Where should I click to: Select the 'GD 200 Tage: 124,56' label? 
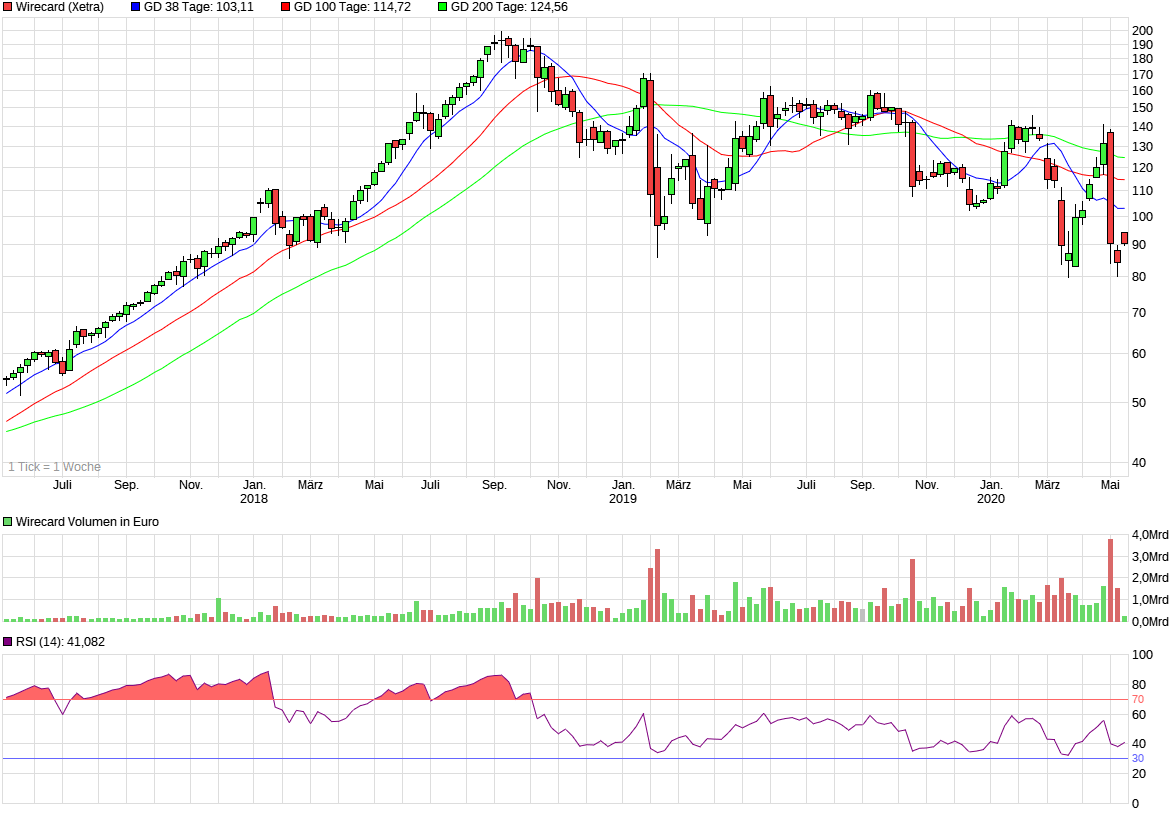tap(509, 7)
